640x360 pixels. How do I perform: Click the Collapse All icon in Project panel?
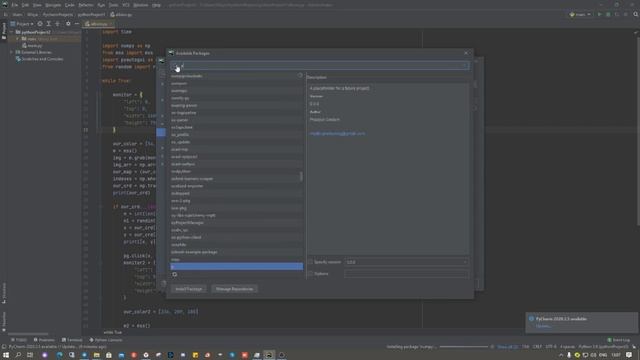click(57, 24)
